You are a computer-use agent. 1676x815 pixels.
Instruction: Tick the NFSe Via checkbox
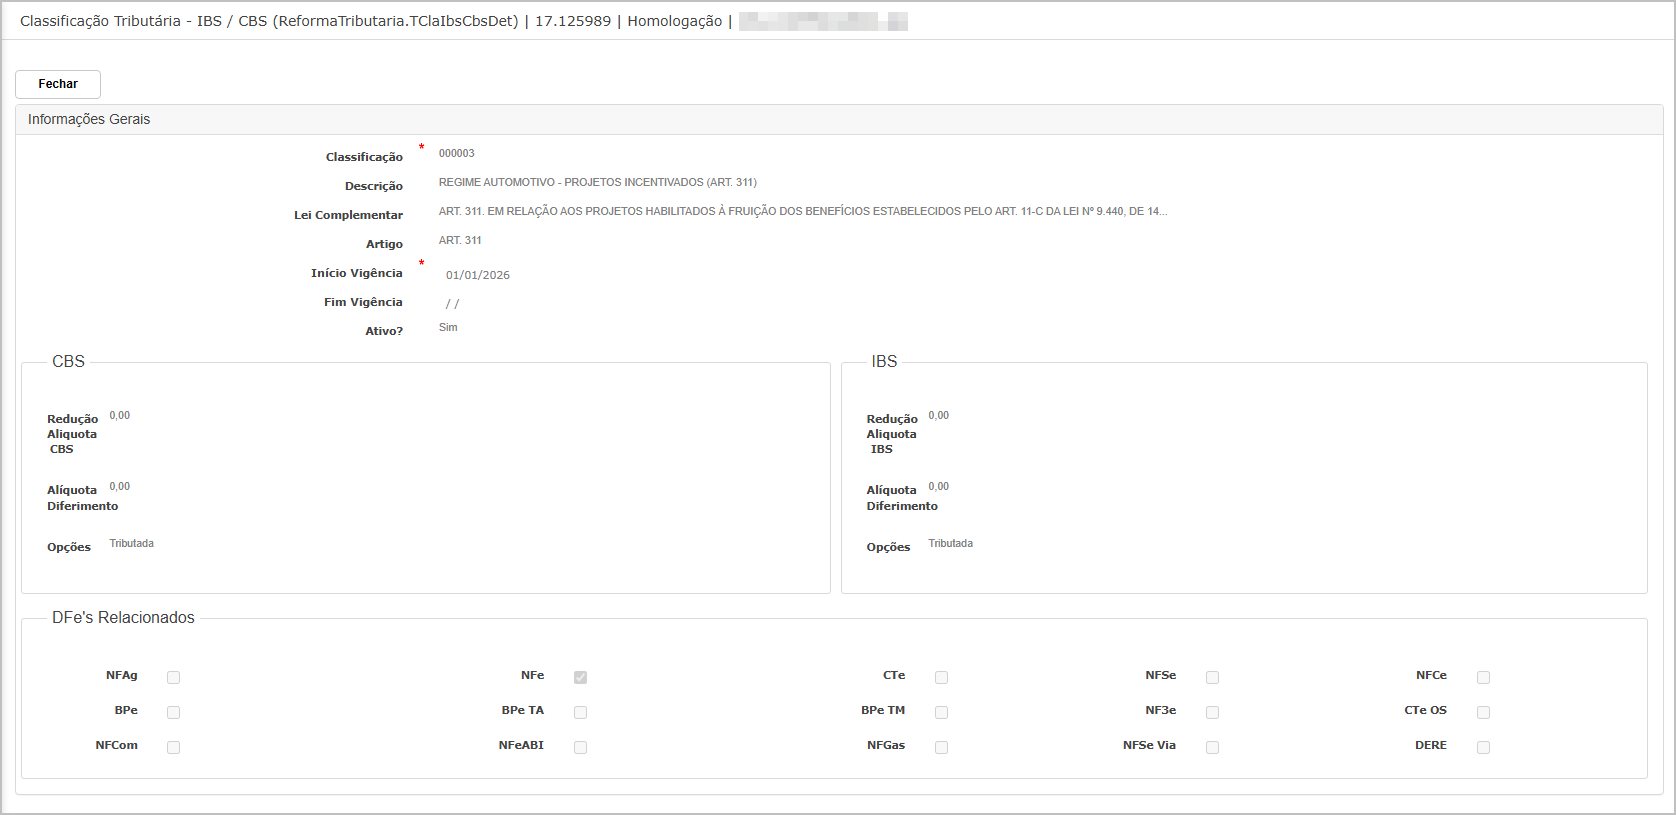tap(1212, 747)
